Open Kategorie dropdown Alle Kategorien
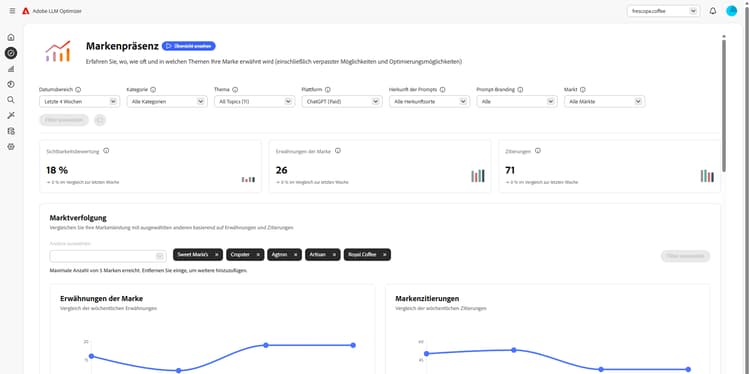 coord(167,101)
